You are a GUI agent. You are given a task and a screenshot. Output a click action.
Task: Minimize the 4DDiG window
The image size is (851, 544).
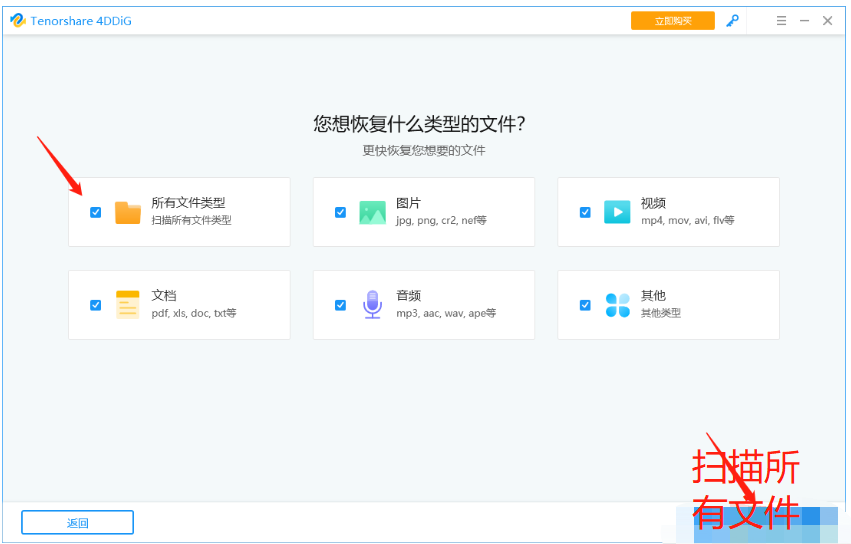[x=804, y=21]
